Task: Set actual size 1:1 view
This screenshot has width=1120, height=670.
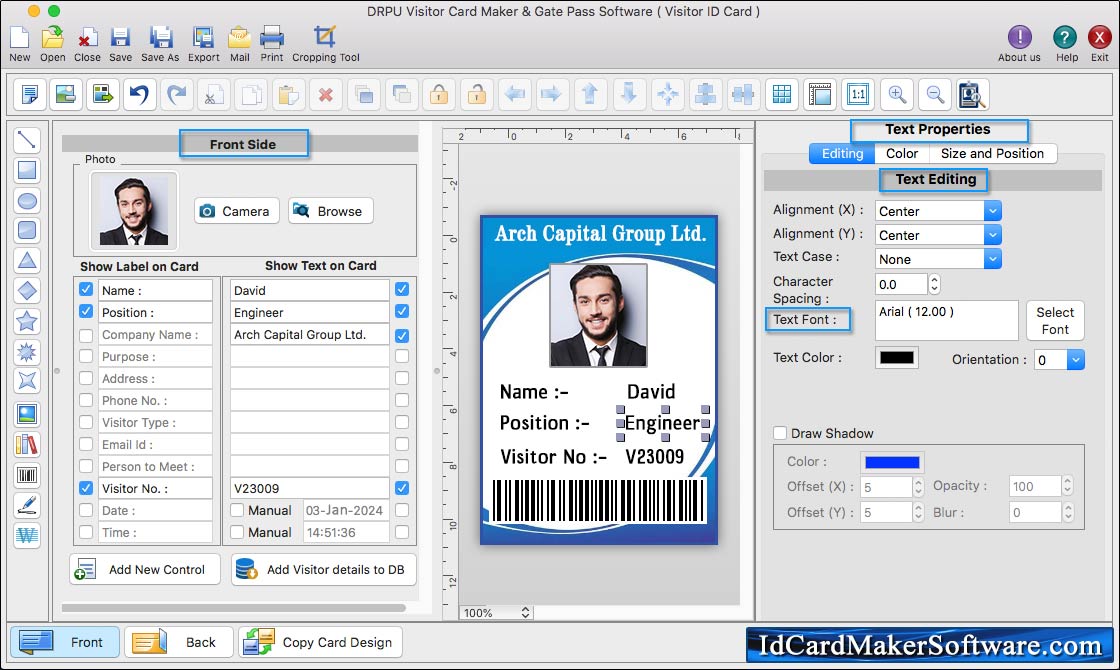Action: [858, 94]
